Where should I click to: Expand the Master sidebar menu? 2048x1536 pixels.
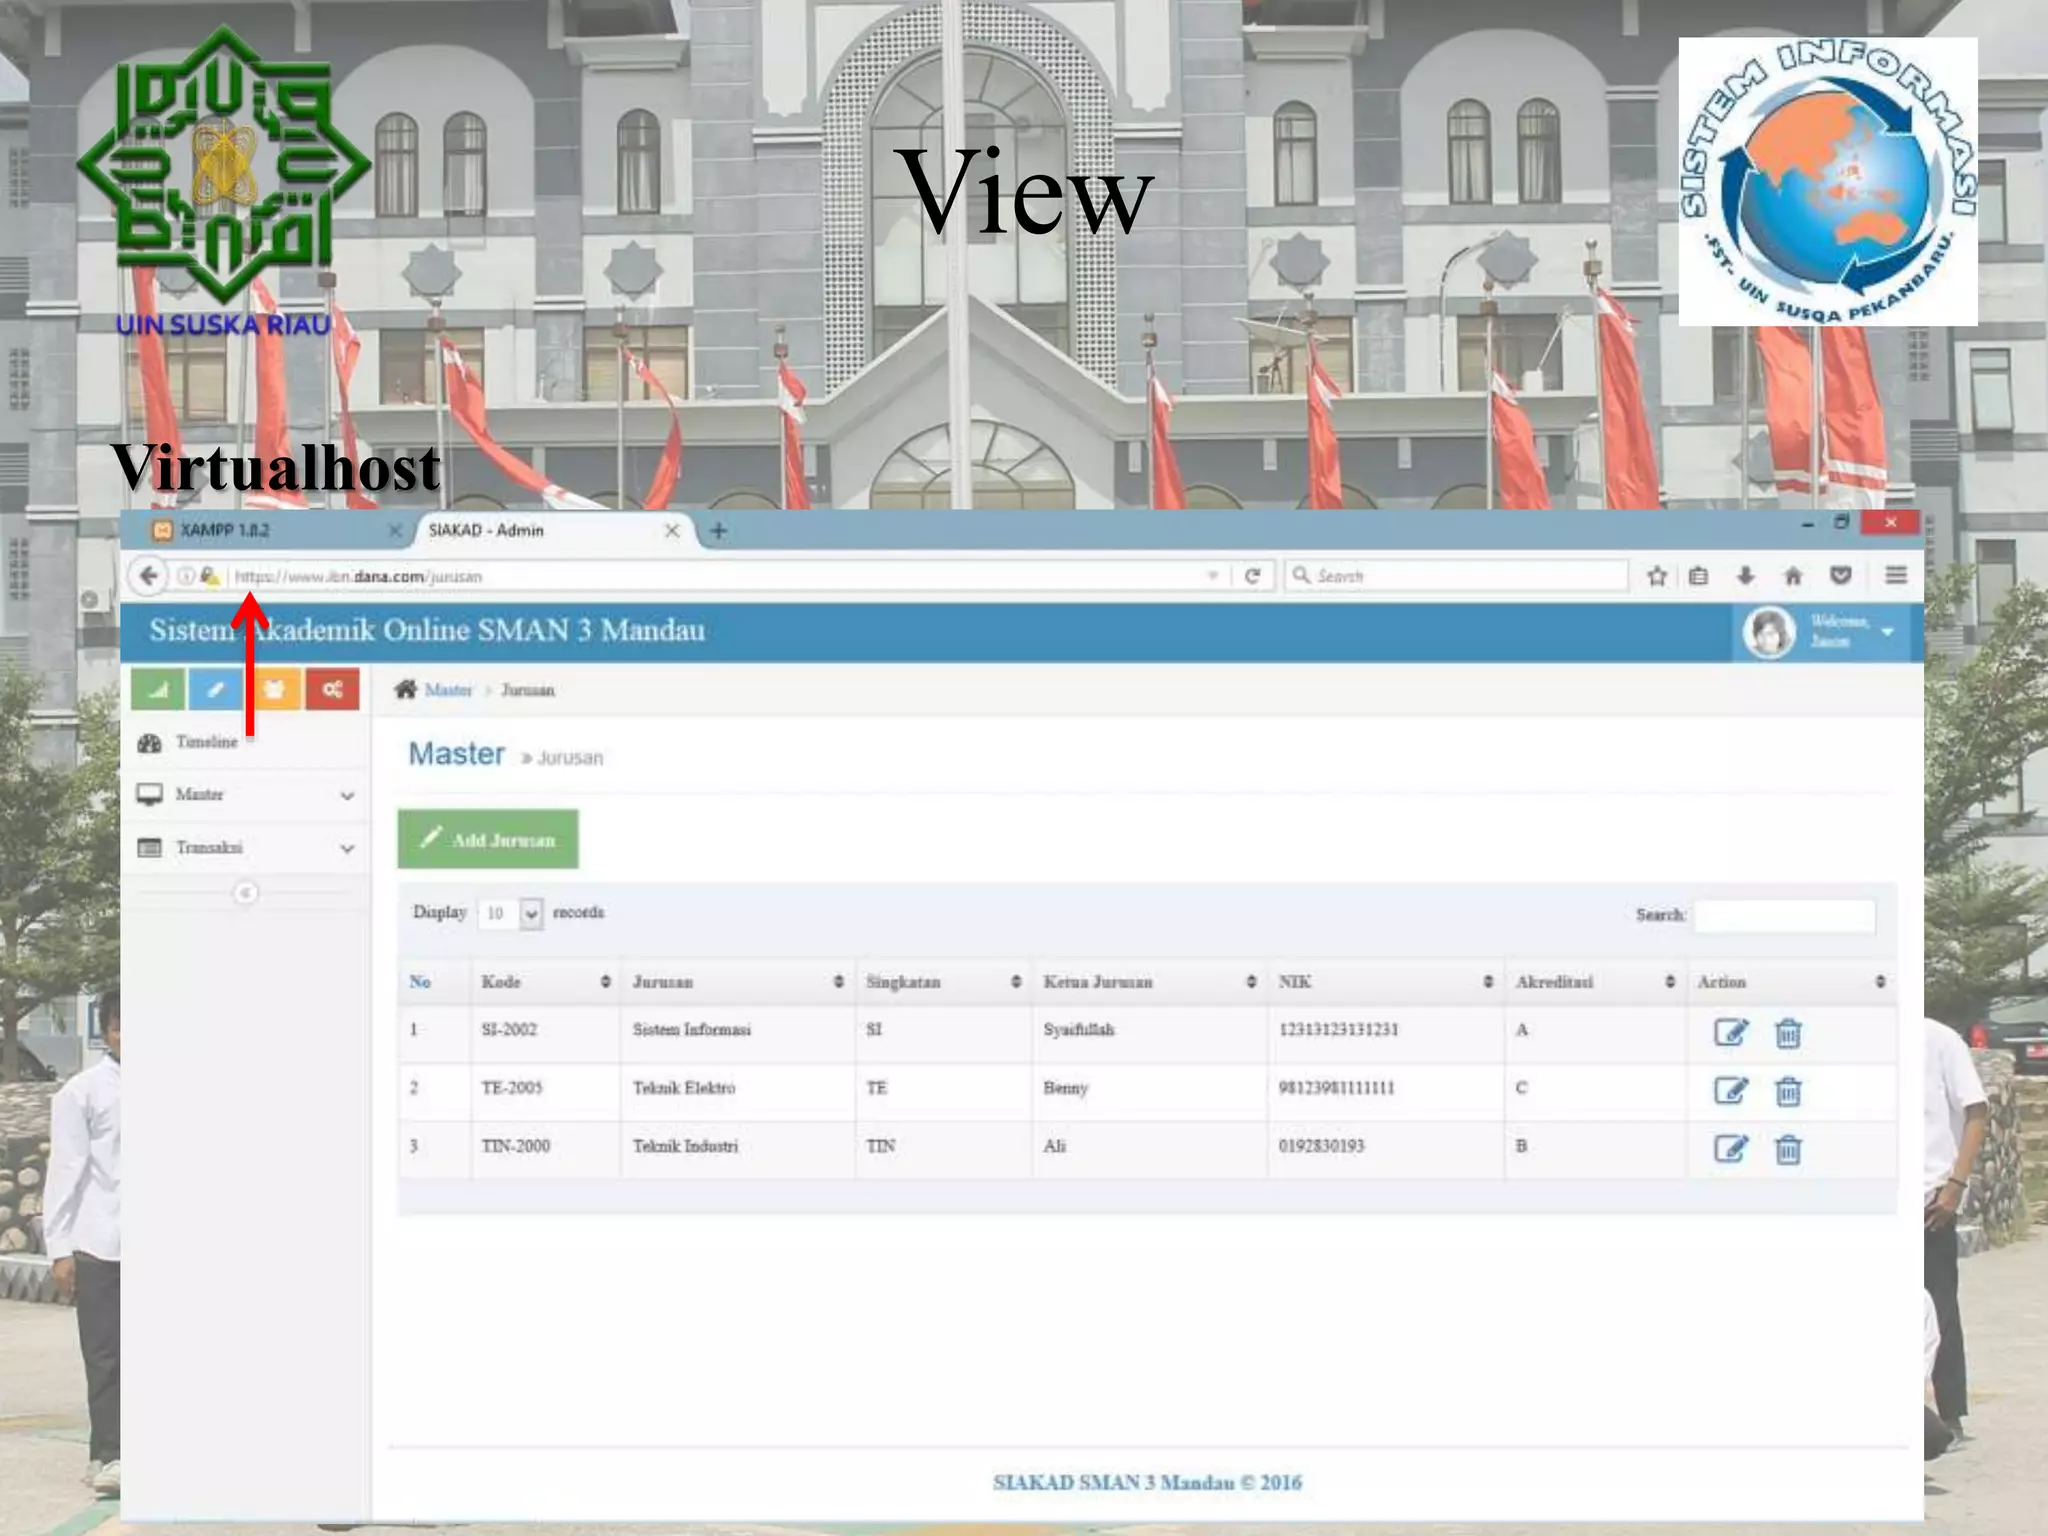245,795
